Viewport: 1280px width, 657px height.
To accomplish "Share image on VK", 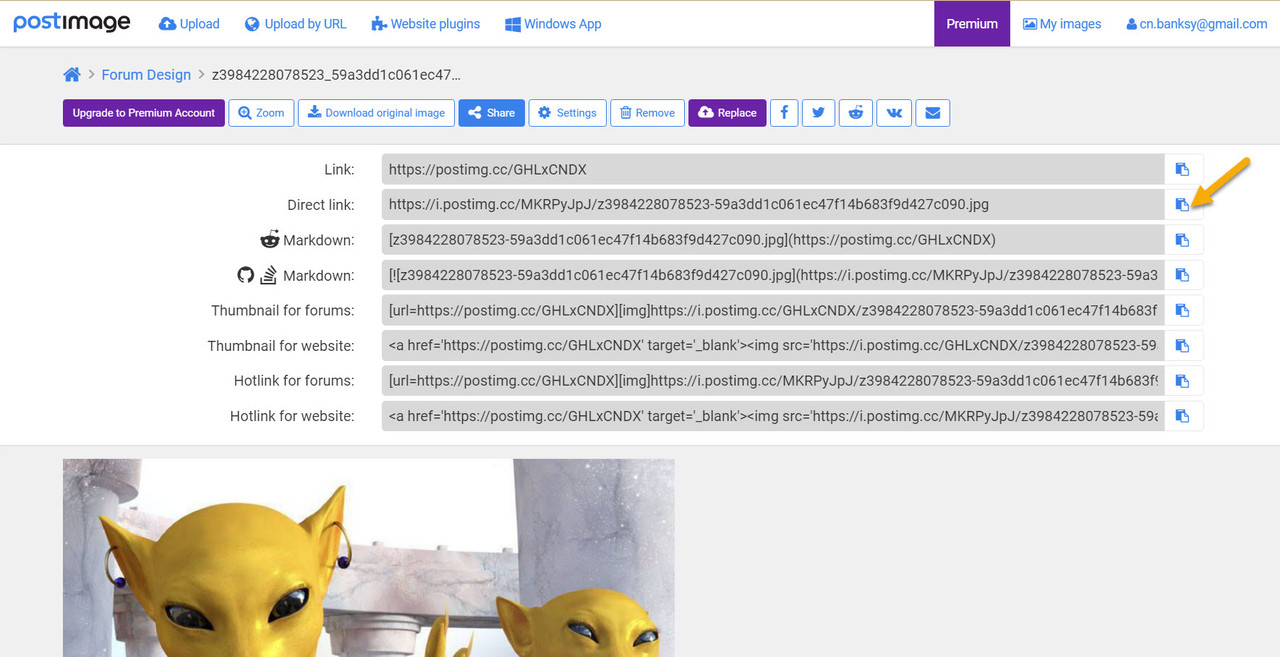I will click(894, 113).
